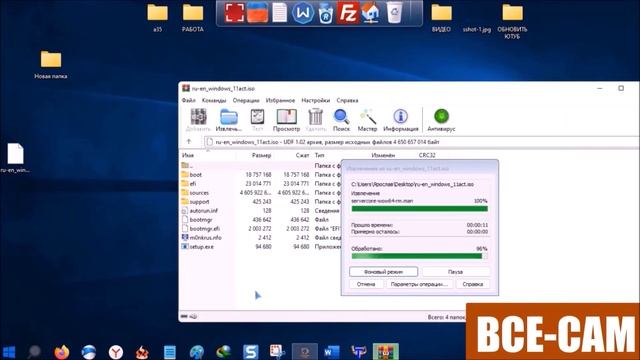Open the Настройки menu
This screenshot has width=640, height=360.
tap(316, 100)
